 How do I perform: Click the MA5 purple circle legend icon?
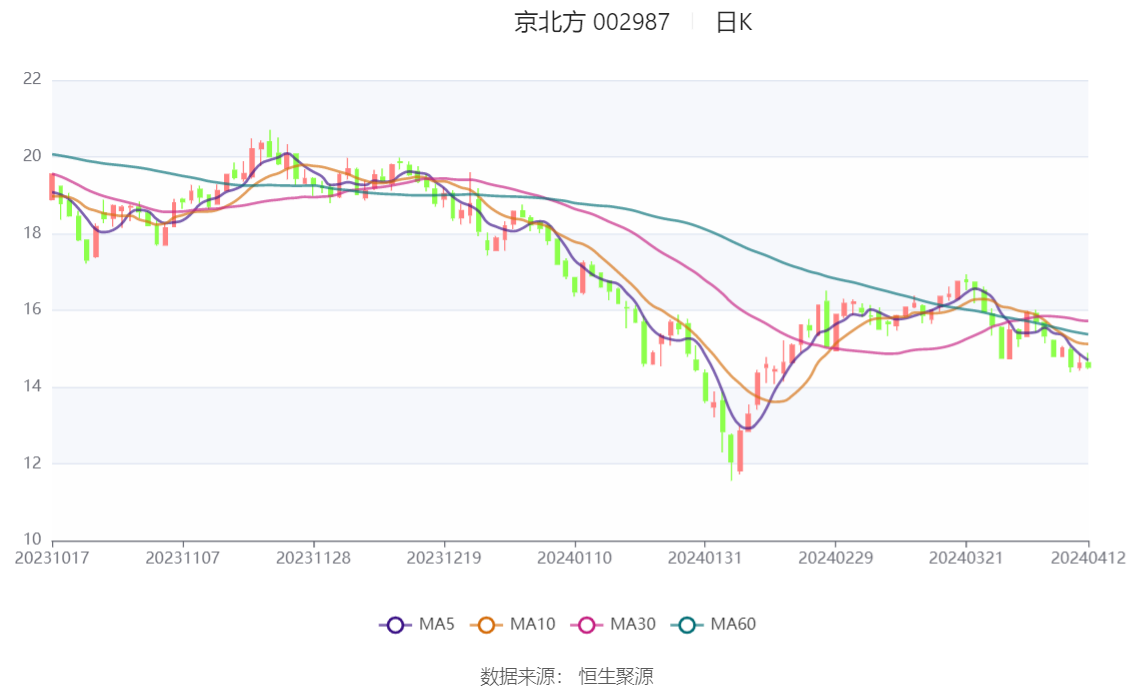[x=395, y=625]
